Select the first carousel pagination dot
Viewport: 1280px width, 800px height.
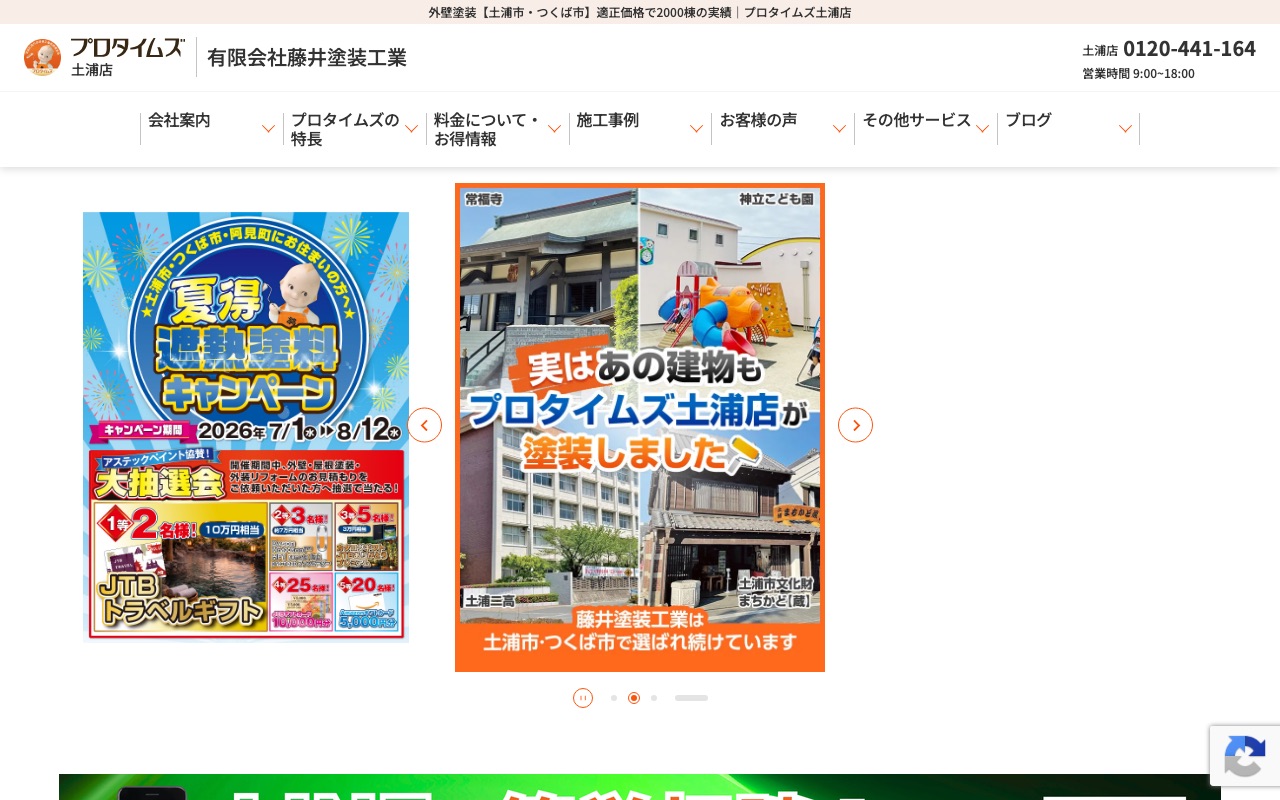pyautogui.click(x=614, y=698)
